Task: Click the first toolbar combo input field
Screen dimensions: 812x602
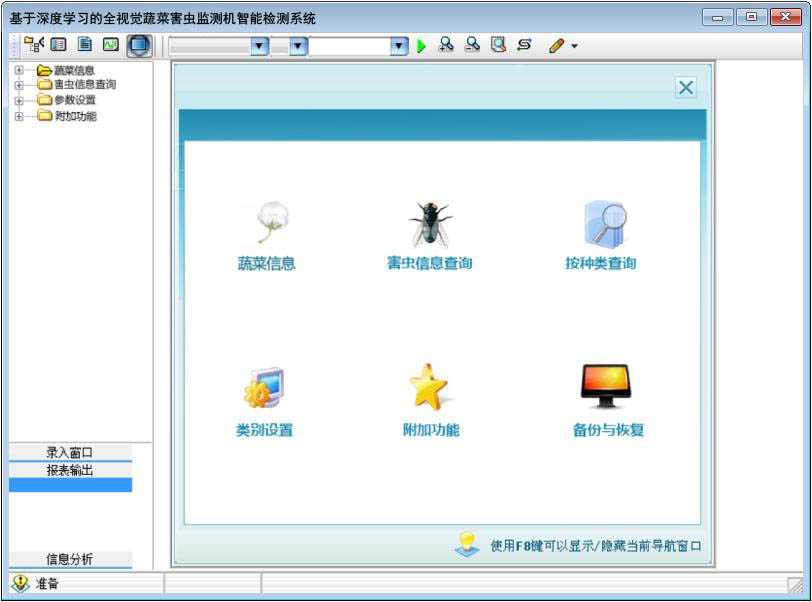Action: tap(210, 46)
